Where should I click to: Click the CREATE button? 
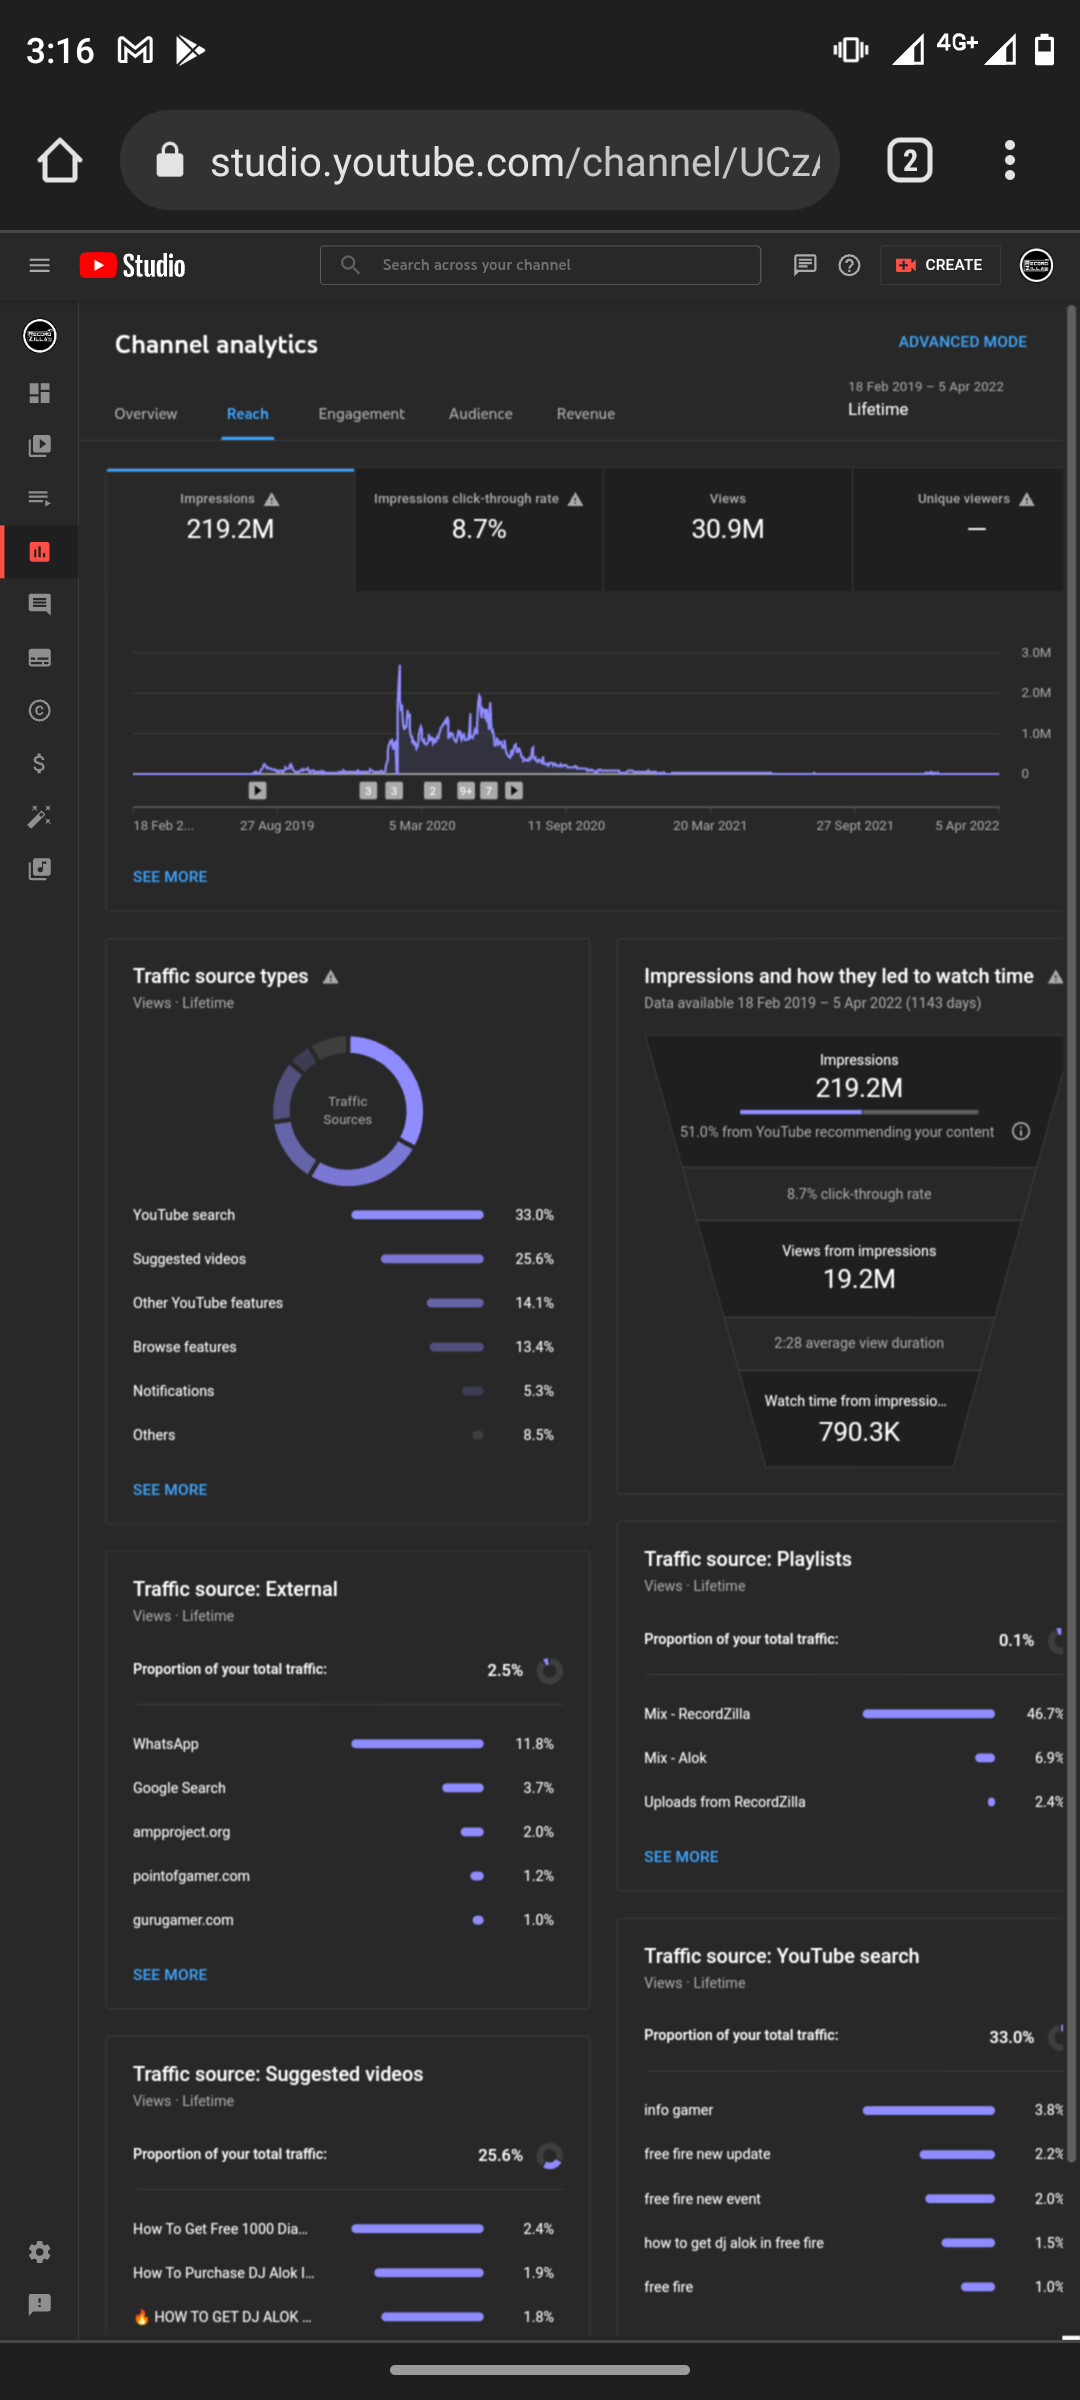pyautogui.click(x=940, y=265)
